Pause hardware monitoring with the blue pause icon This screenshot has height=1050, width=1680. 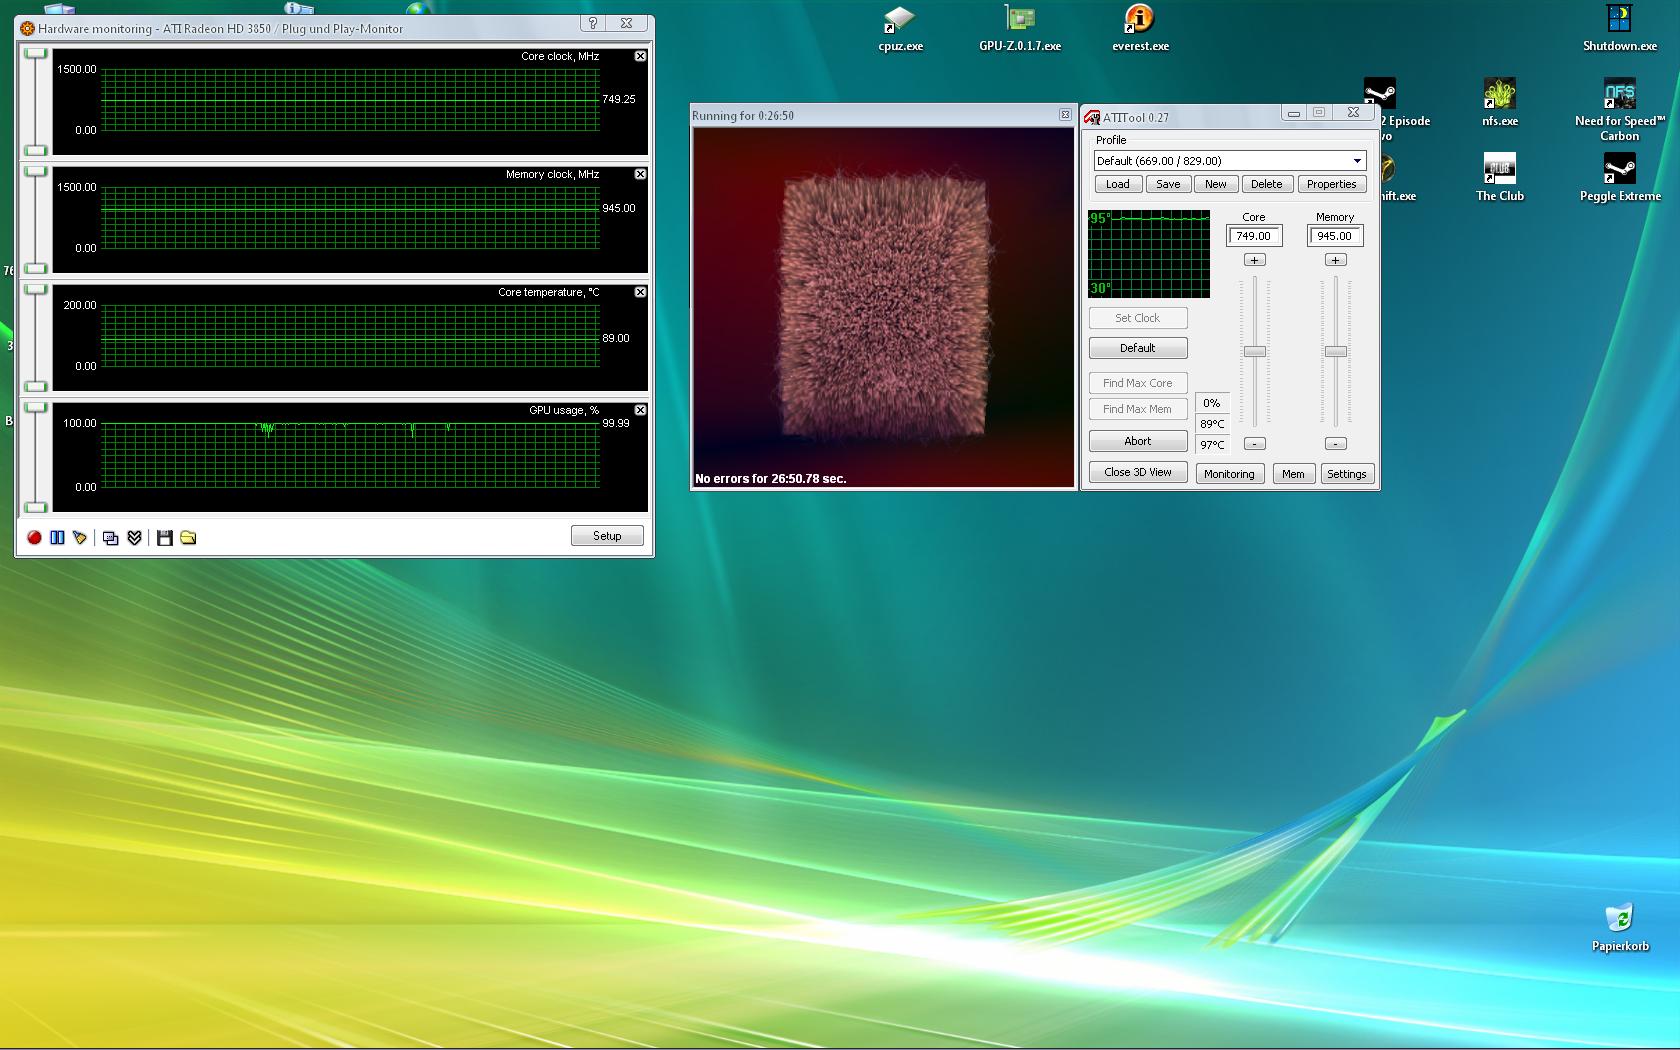(x=57, y=538)
